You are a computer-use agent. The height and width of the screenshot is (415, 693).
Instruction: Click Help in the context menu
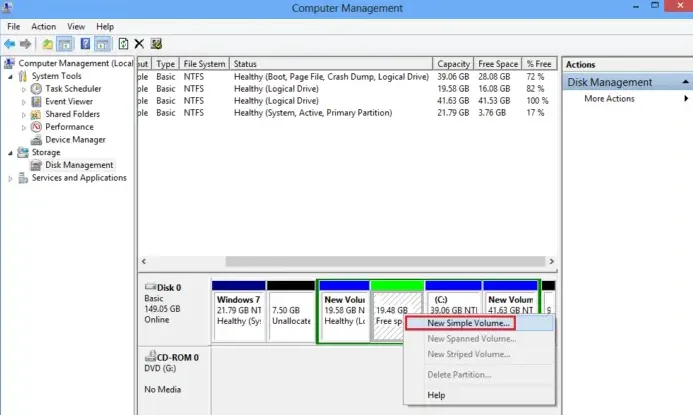[x=437, y=395]
